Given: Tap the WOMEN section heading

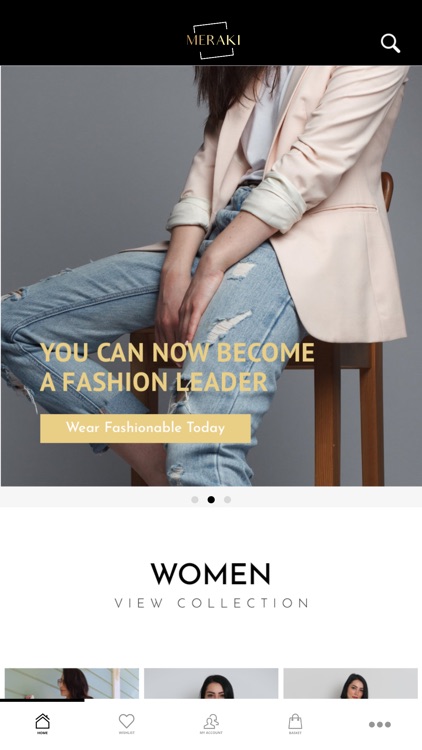Looking at the screenshot, I should pos(211,574).
